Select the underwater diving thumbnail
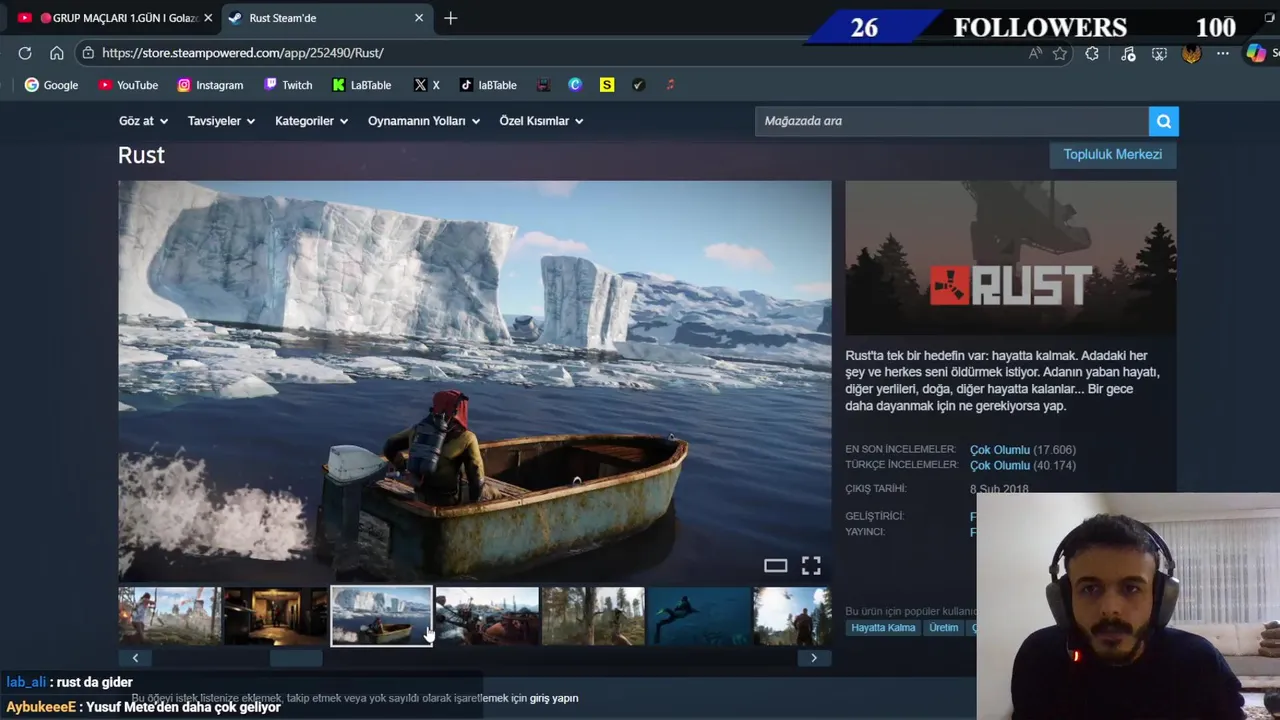This screenshot has width=1280, height=720. (x=699, y=616)
